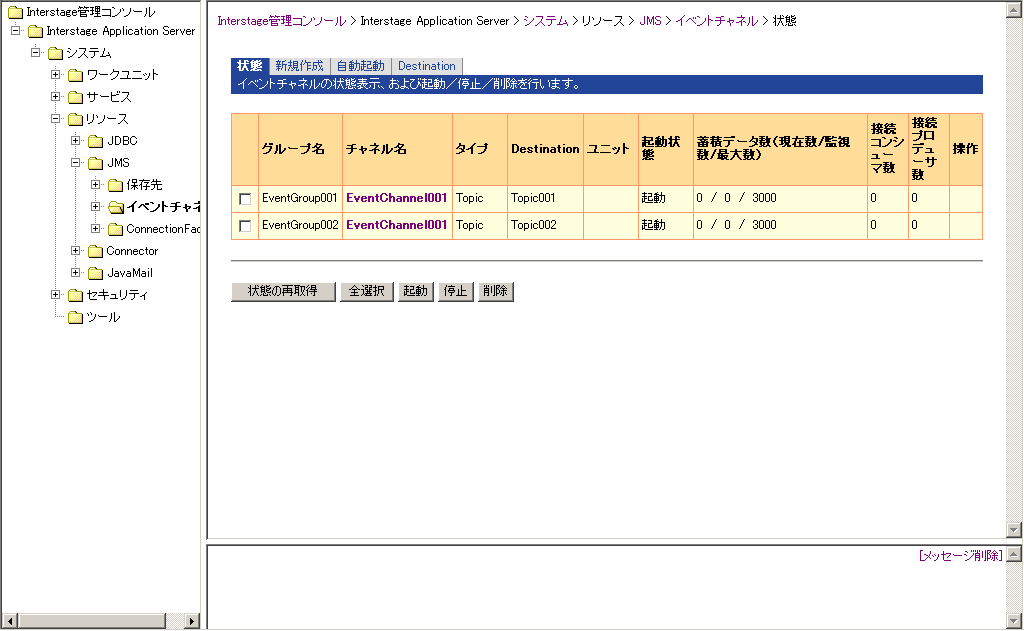1024x631 pixels.
Task: Expand the サービス tree node
Action: coord(56,97)
